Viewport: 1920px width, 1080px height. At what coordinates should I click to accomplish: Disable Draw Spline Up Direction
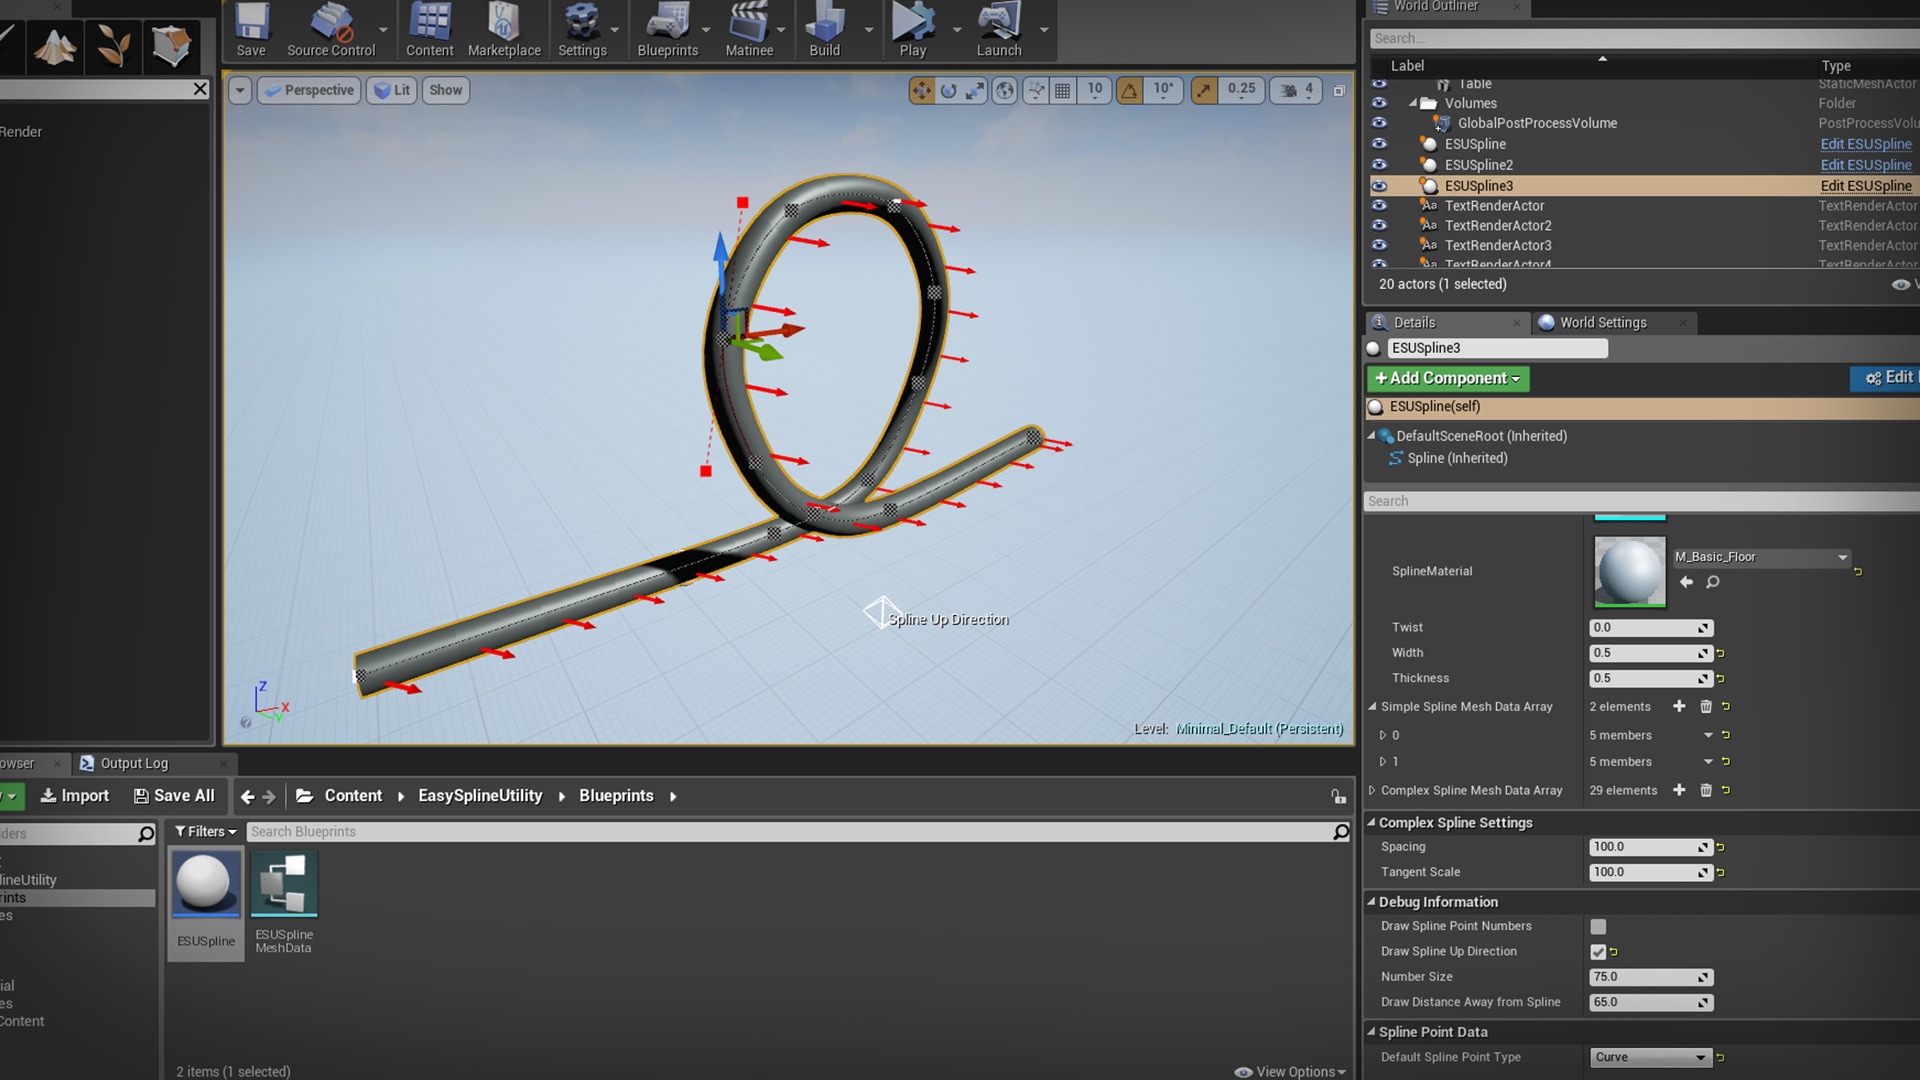coord(1597,952)
